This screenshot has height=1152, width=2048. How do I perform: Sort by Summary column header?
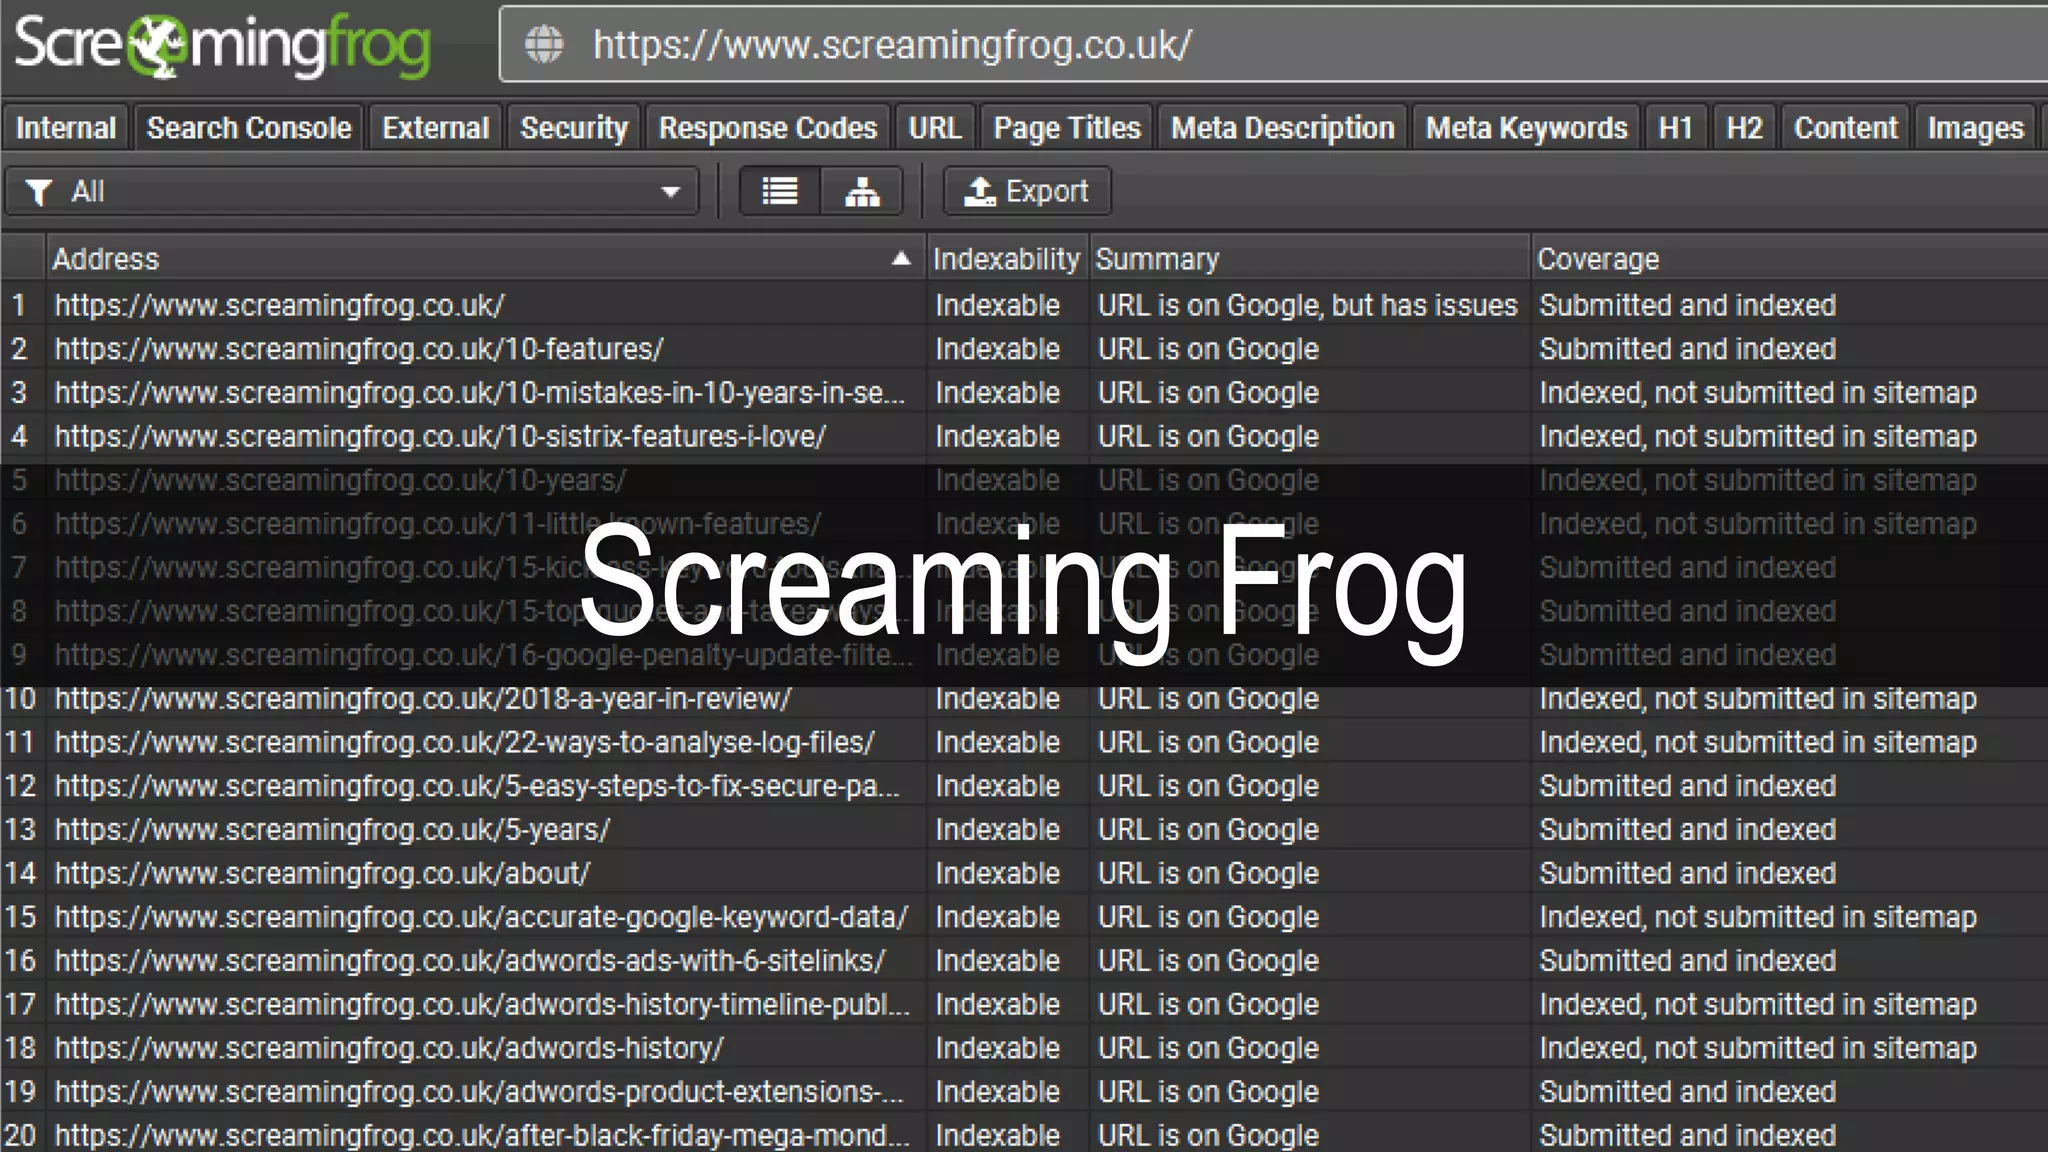click(x=1309, y=259)
